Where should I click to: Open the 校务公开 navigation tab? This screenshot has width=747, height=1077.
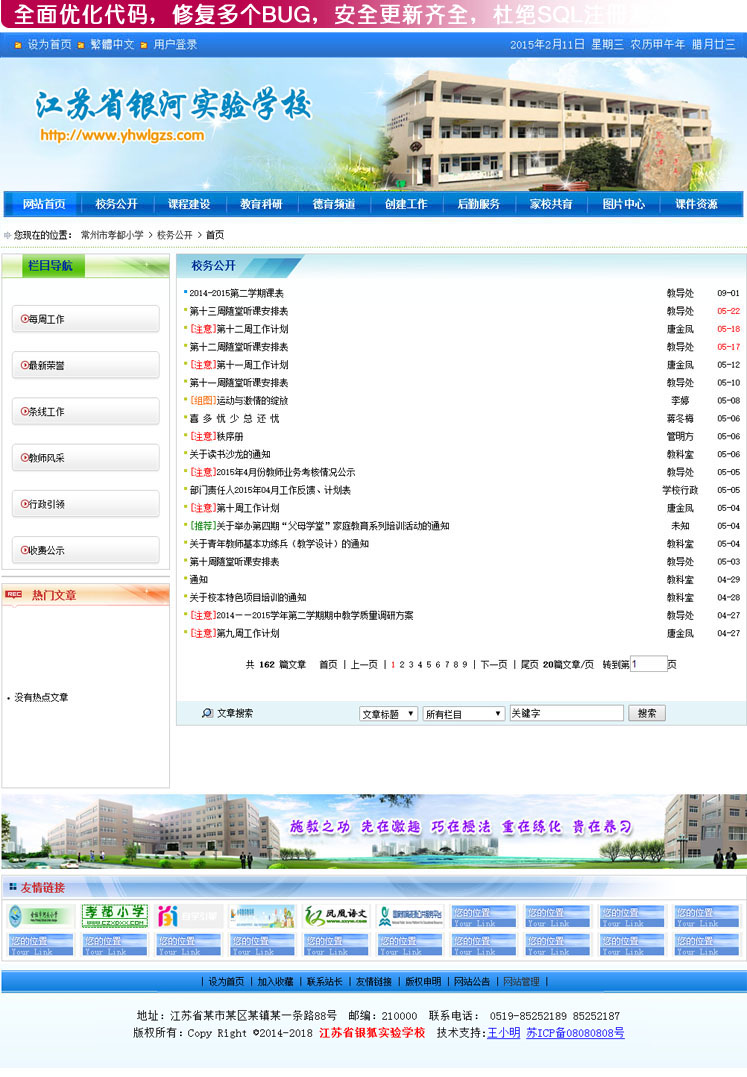(x=116, y=204)
